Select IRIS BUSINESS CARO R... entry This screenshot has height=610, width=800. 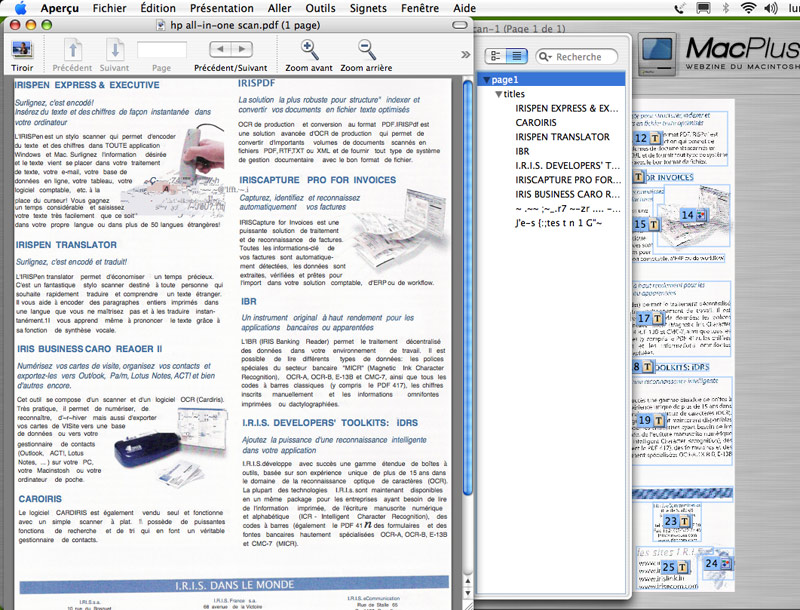(567, 194)
